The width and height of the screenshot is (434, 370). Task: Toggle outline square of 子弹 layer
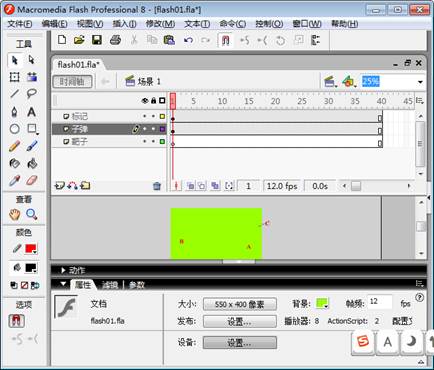tap(162, 129)
